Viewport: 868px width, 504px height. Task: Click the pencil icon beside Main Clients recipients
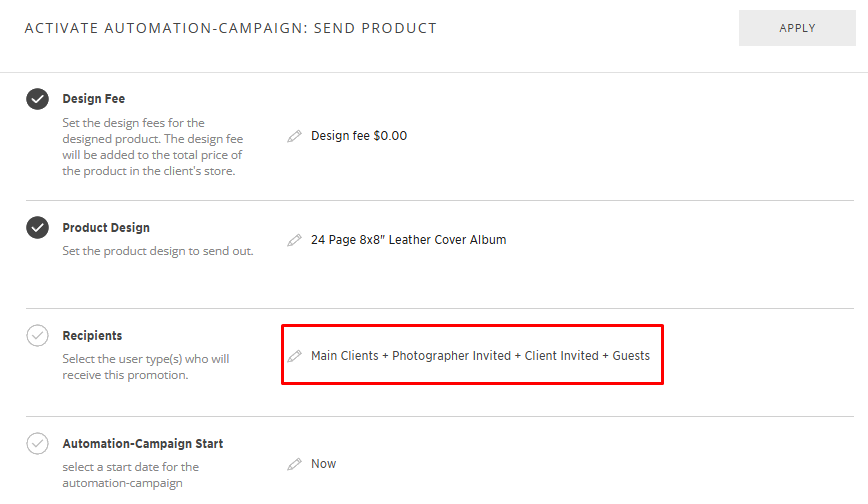[x=294, y=356]
